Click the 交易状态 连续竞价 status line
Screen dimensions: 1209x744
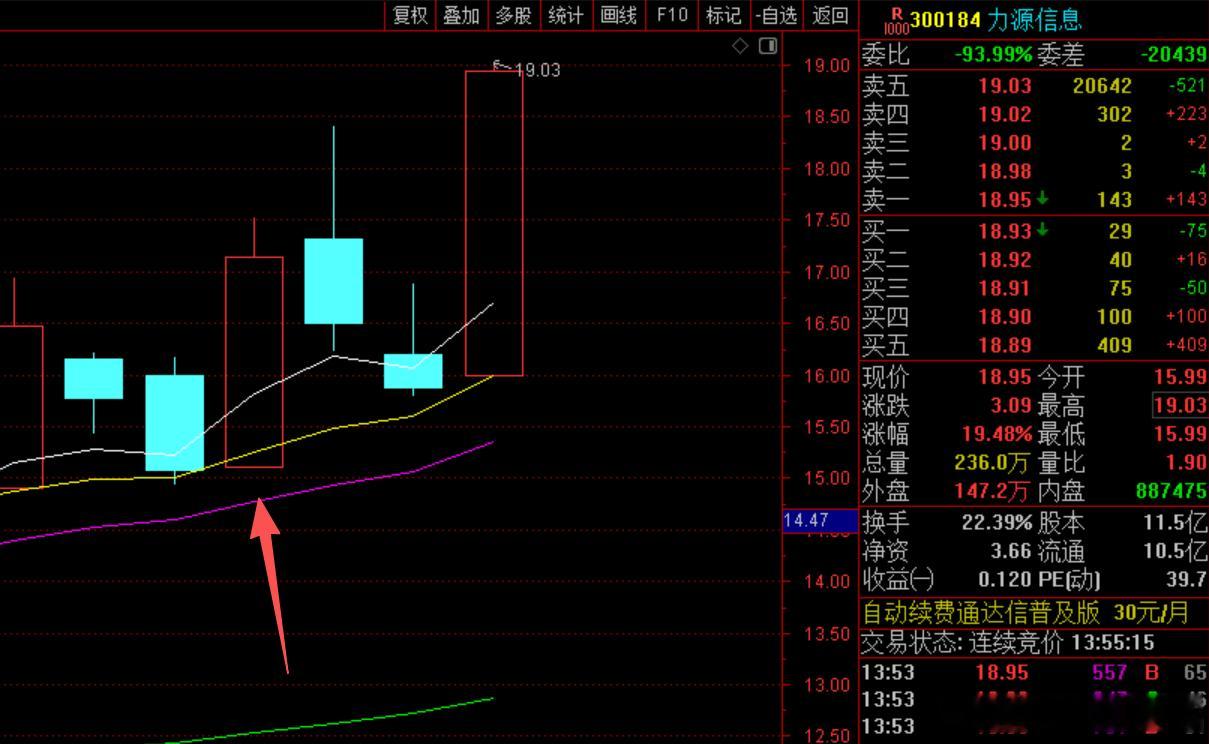coord(1008,642)
